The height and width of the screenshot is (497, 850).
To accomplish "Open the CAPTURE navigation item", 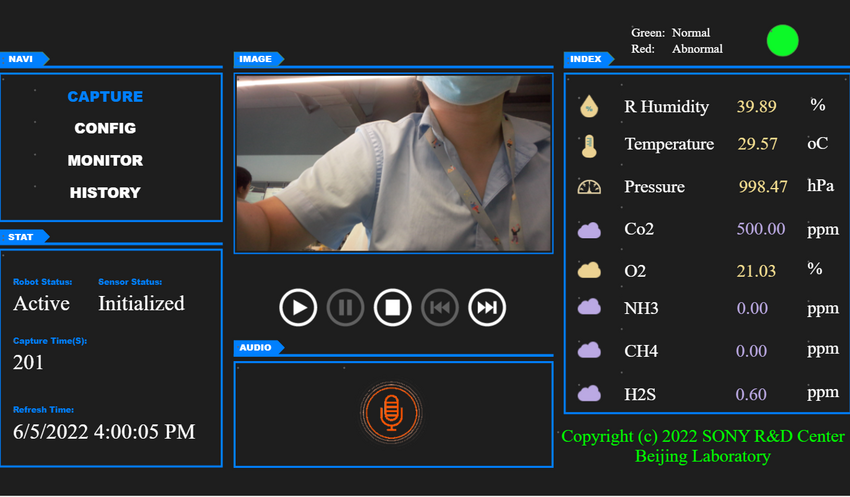I will pyautogui.click(x=105, y=97).
